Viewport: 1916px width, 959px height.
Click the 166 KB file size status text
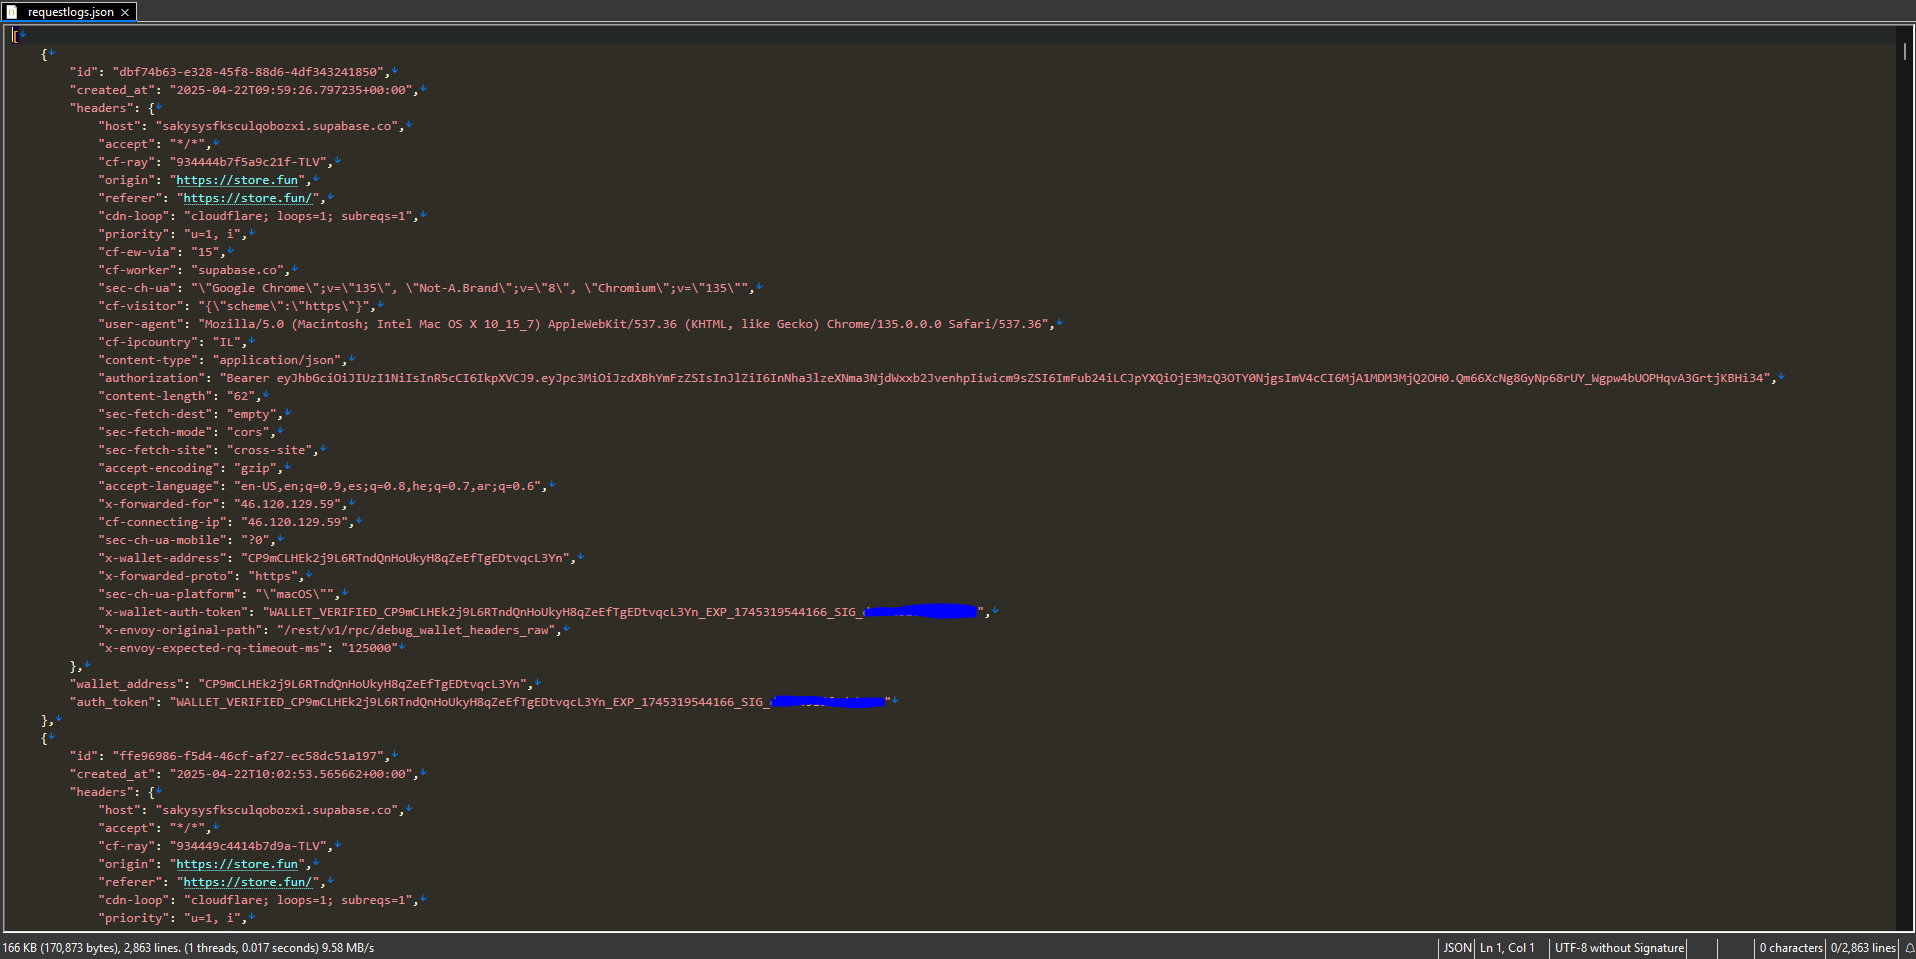pos(188,948)
